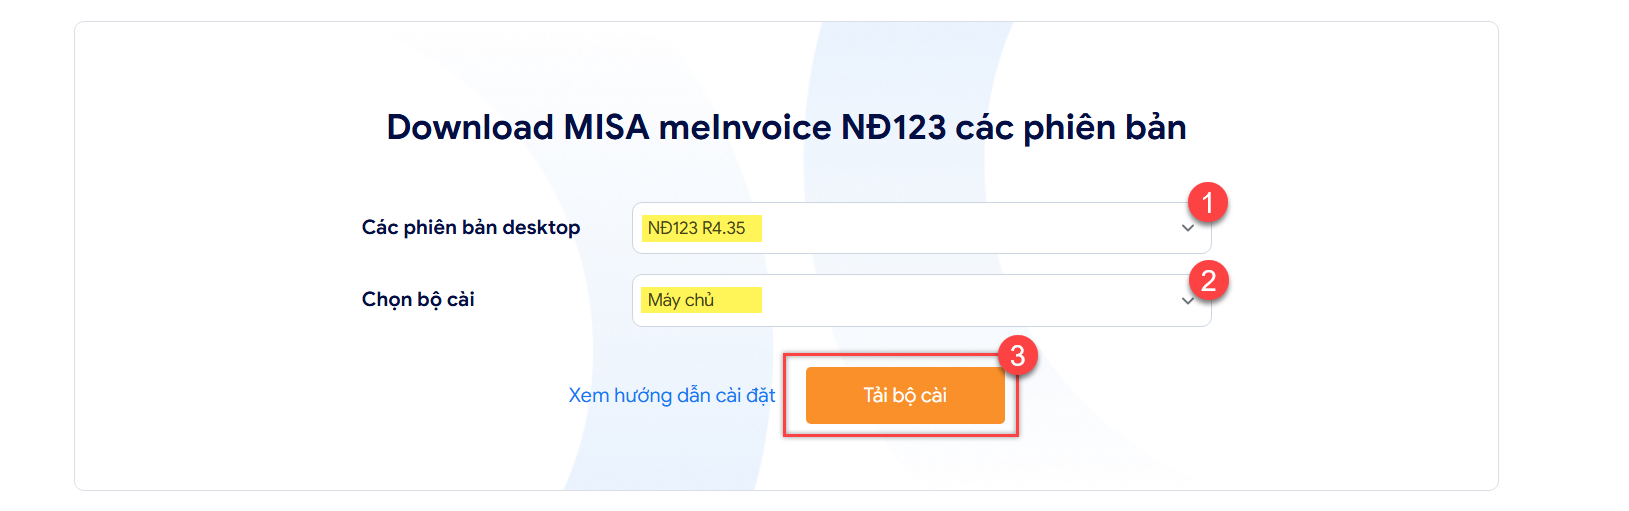Open the Các phiên bản desktop dropdown

click(x=921, y=228)
